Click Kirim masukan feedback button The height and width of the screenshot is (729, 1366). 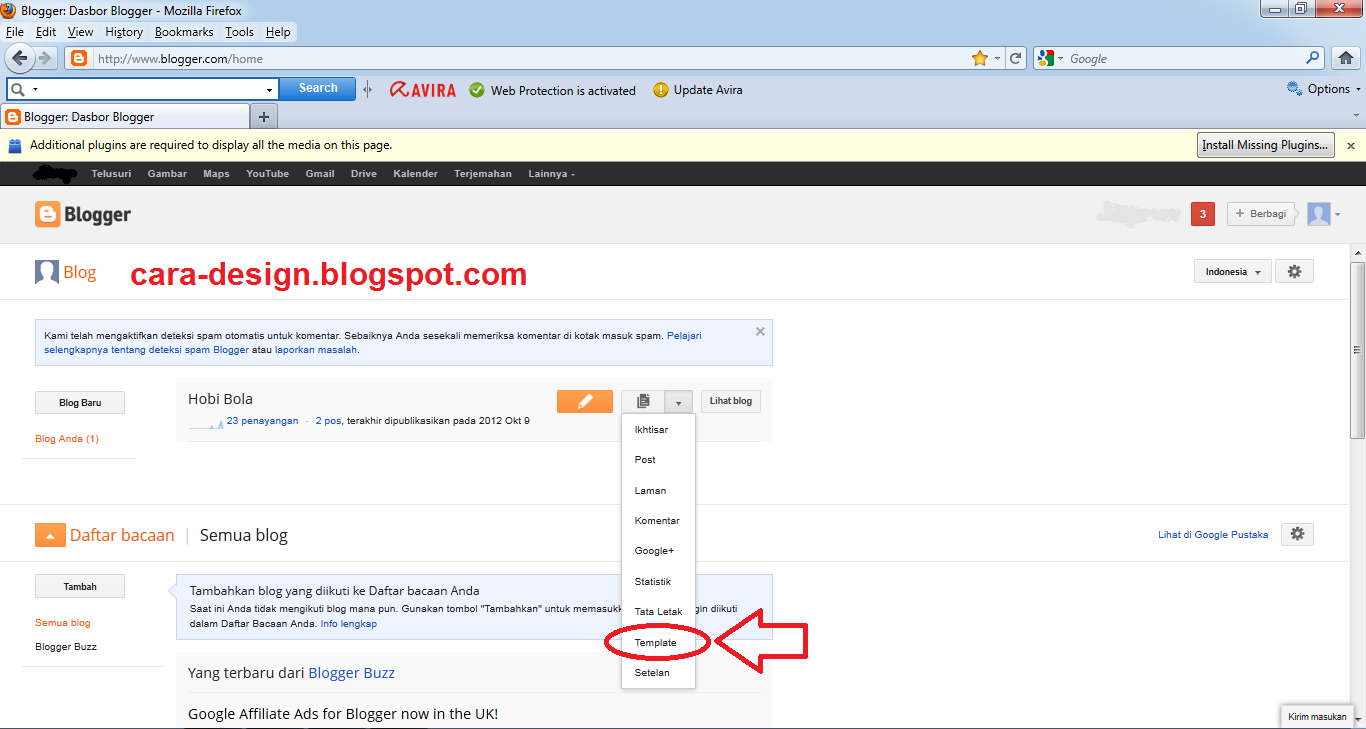(x=1317, y=717)
